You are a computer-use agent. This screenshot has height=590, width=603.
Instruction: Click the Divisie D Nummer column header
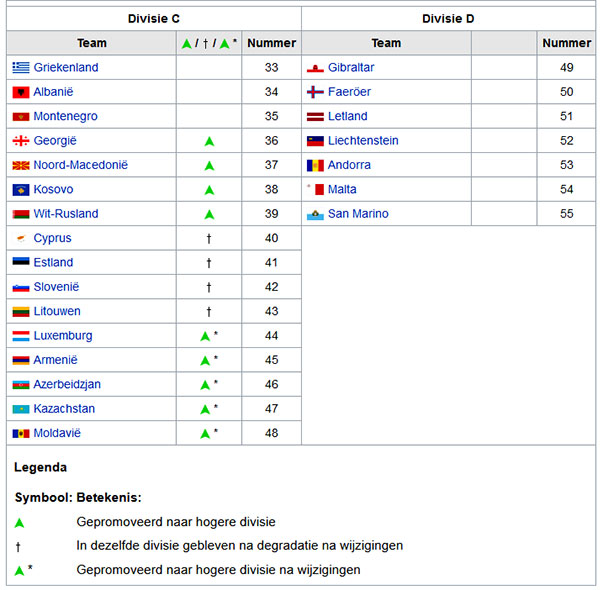click(566, 43)
